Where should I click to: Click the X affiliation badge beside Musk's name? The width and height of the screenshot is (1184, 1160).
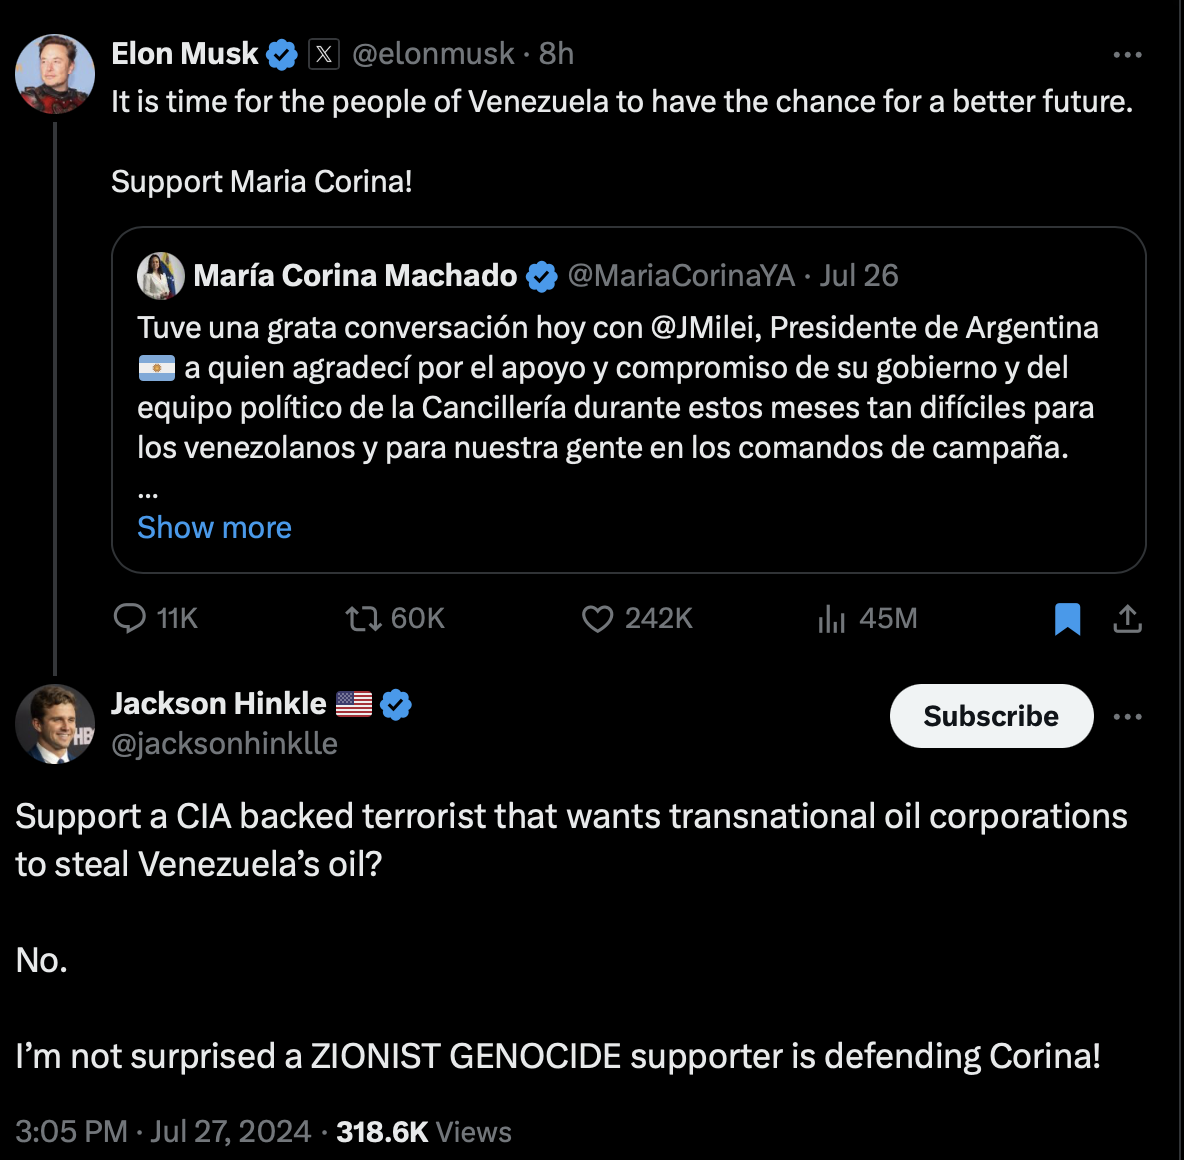pyautogui.click(x=324, y=54)
